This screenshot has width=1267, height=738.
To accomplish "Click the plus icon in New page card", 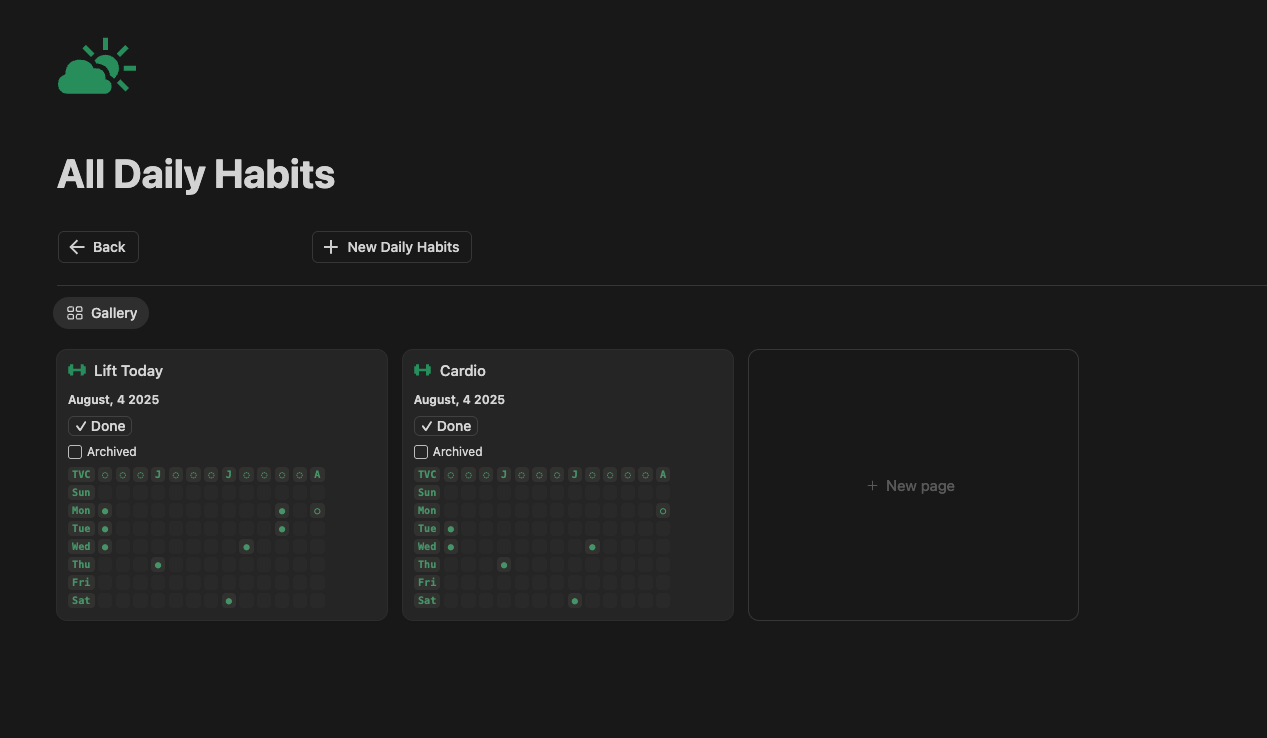I will [872, 486].
